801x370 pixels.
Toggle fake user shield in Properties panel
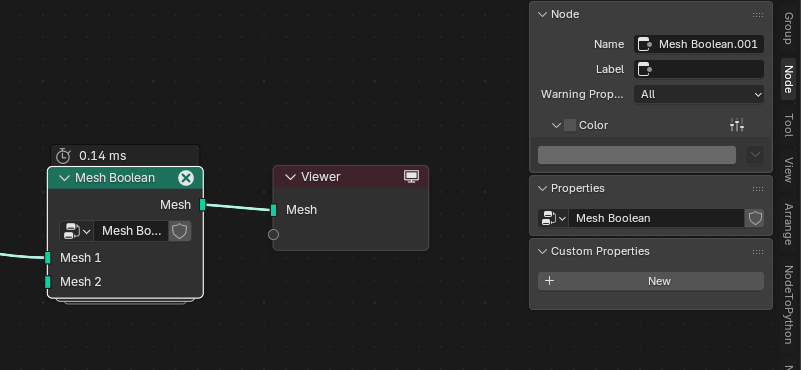[x=755, y=218]
